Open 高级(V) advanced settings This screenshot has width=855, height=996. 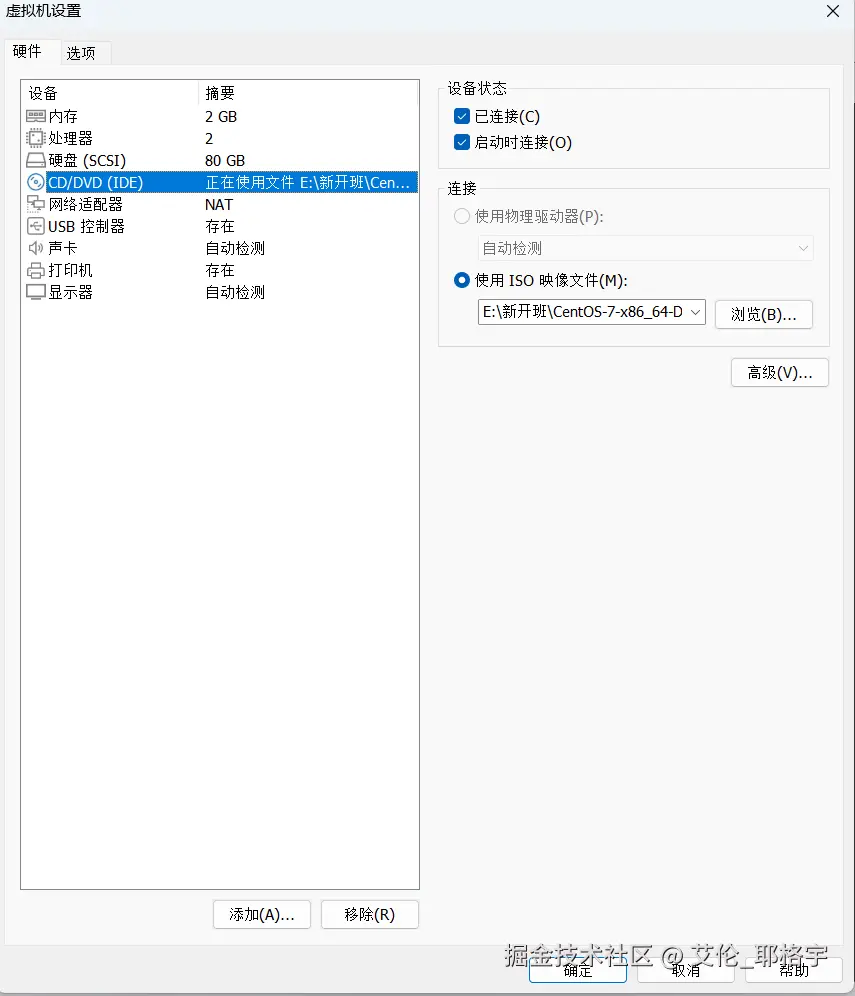click(779, 372)
